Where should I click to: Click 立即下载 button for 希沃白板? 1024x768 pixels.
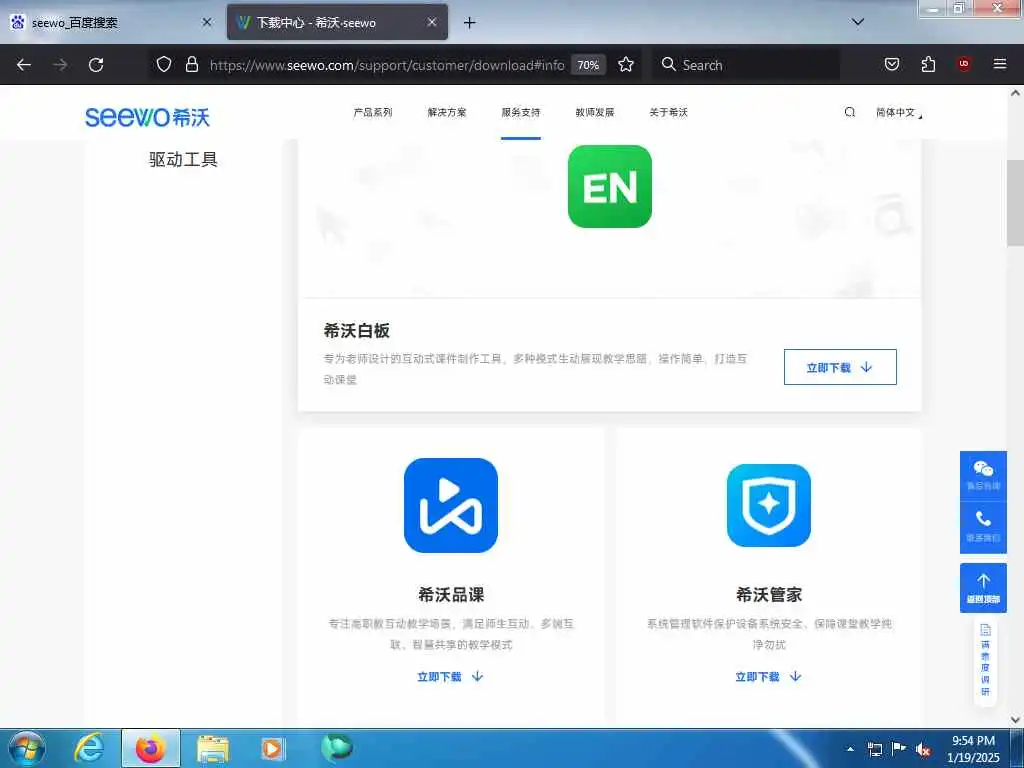(840, 367)
